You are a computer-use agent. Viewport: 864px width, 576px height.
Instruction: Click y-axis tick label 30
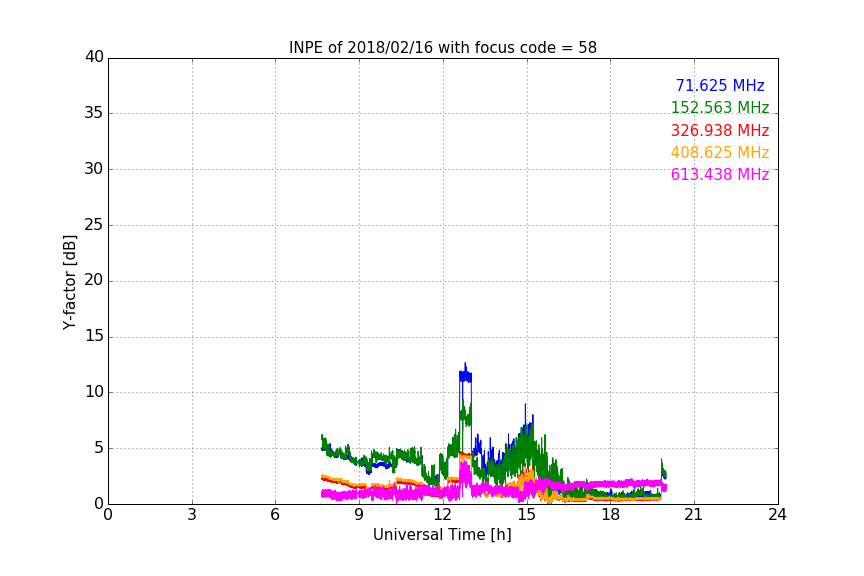pos(94,169)
